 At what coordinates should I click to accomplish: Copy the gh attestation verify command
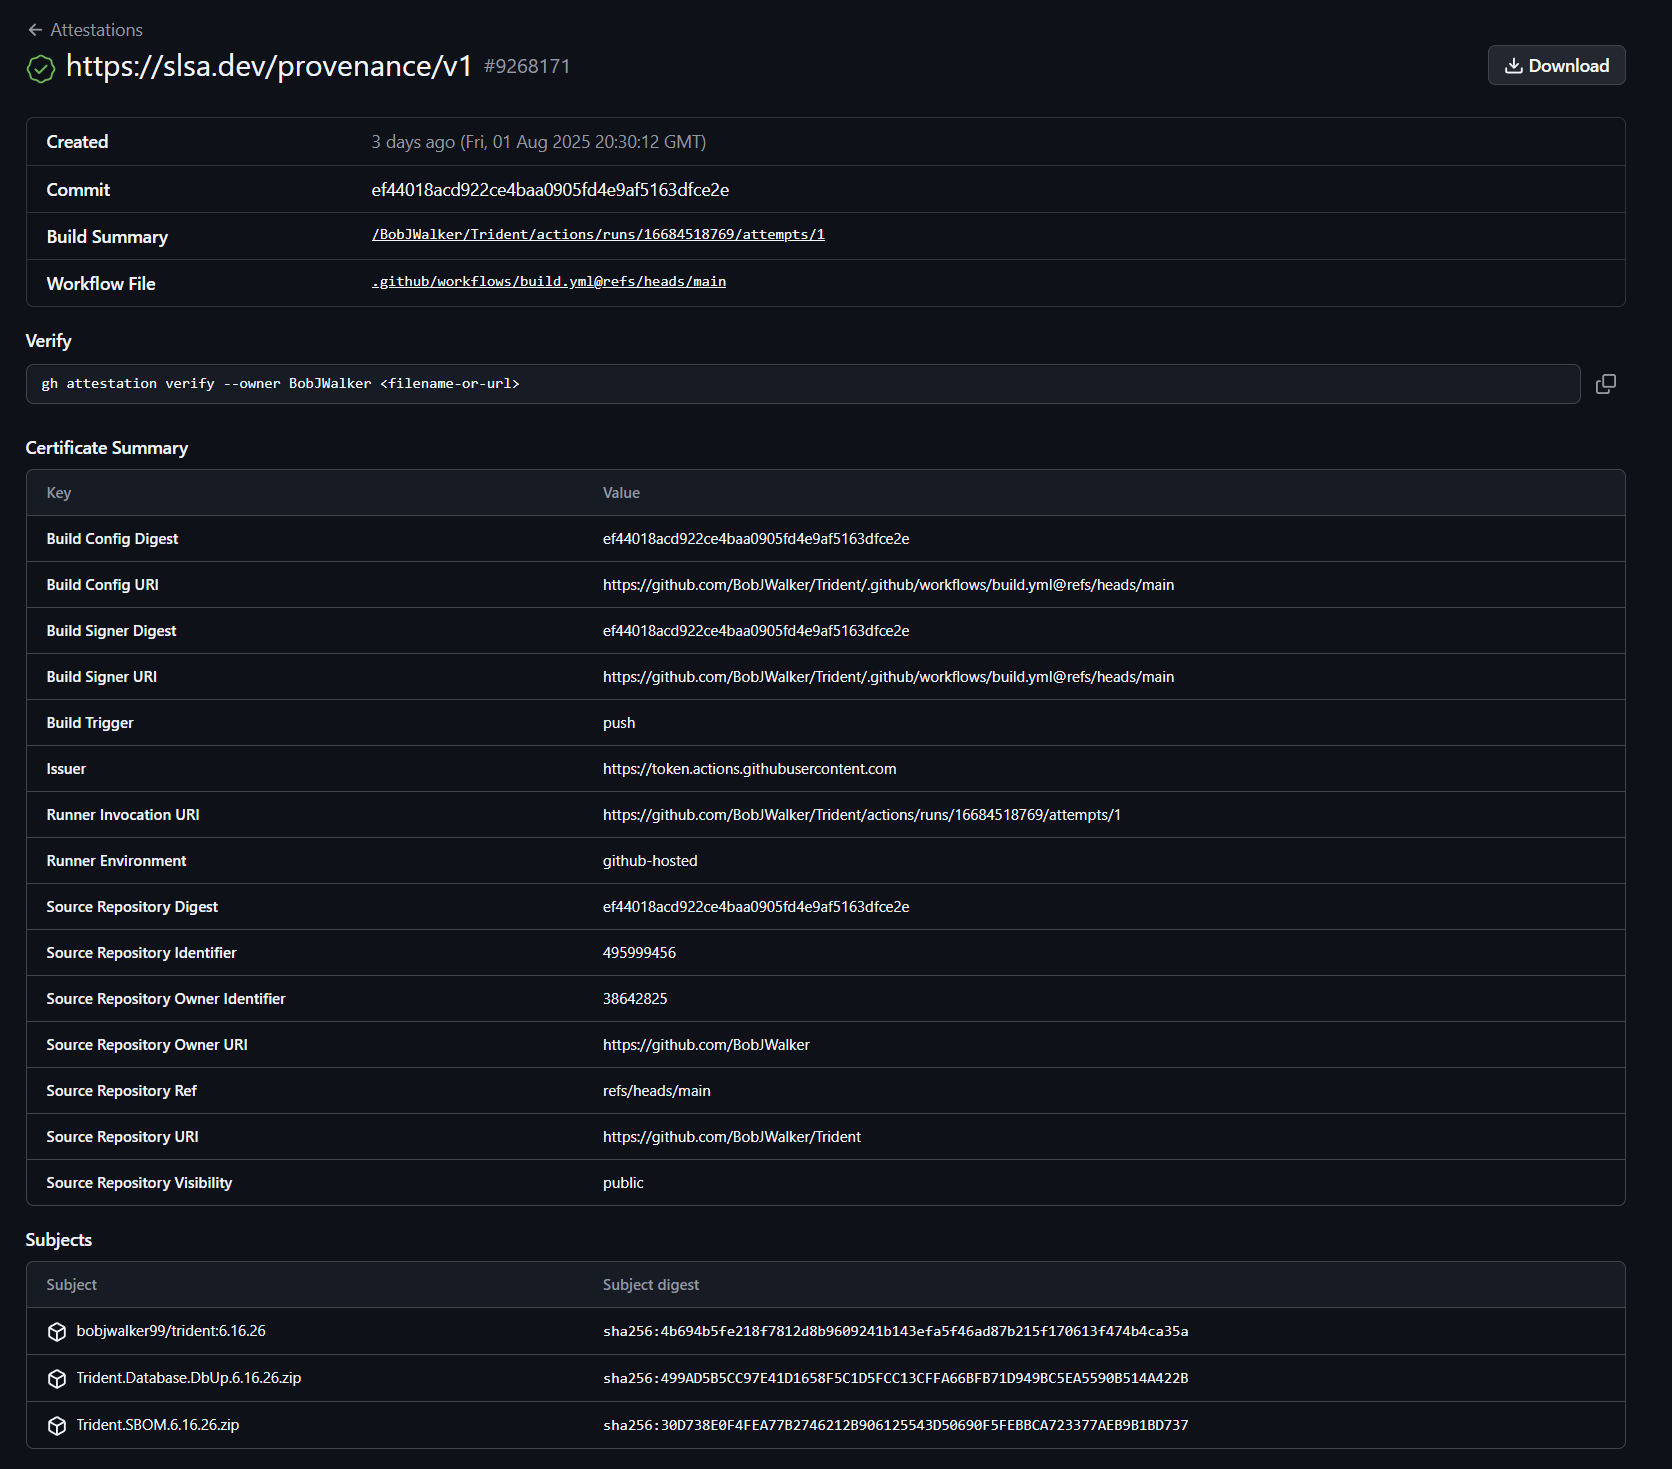tap(1606, 383)
